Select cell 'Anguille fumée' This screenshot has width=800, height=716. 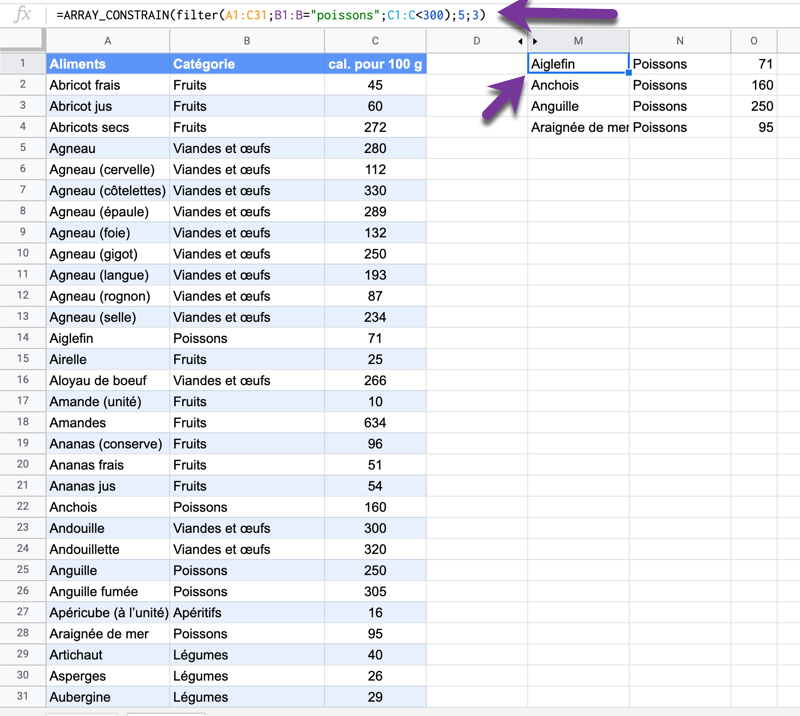click(x=108, y=591)
